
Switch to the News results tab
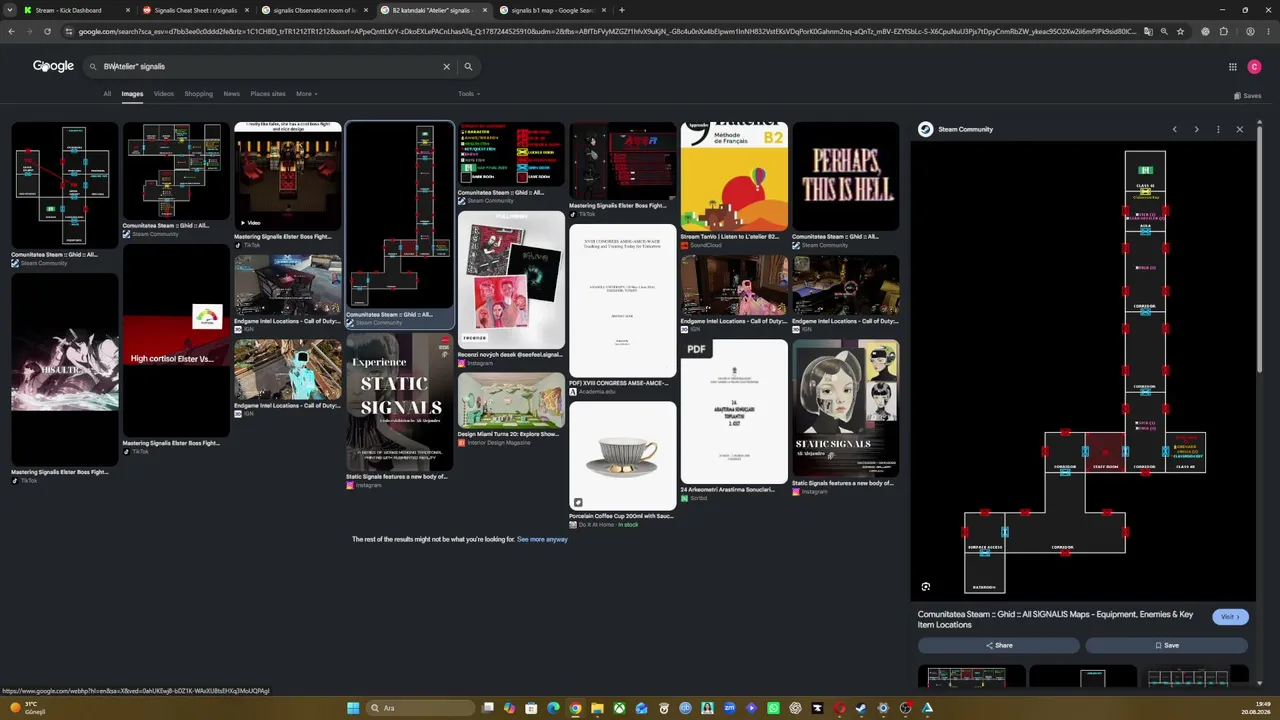coord(231,94)
